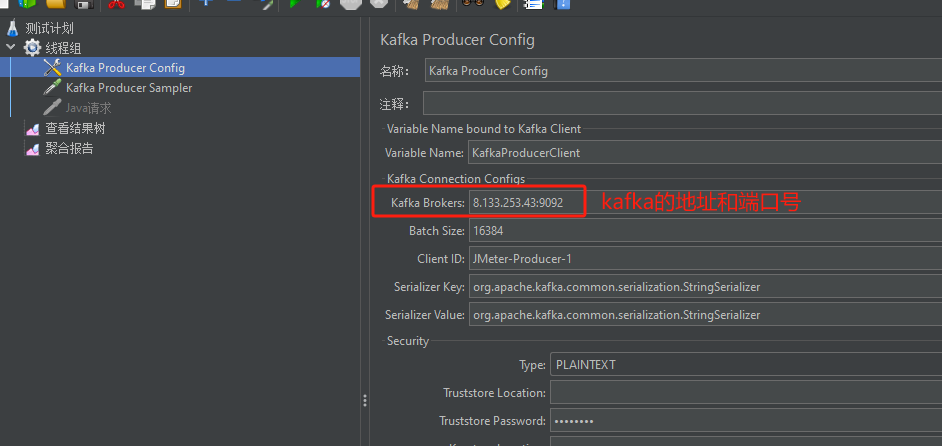Open the Function Helper toolbar icon
This screenshot has height=446, width=942.
coord(532,3)
